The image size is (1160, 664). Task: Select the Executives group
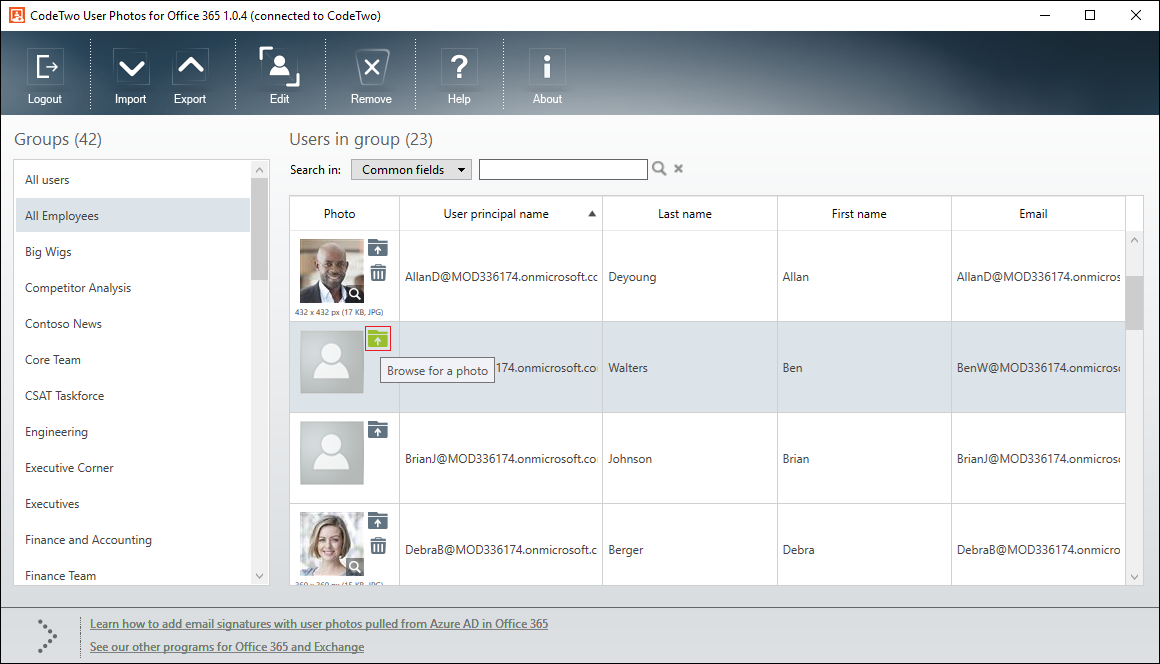click(x=133, y=504)
